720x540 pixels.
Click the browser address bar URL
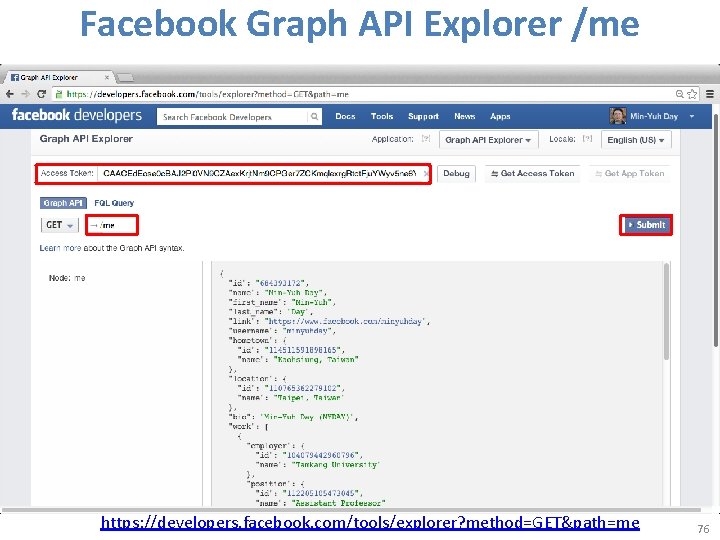click(208, 94)
